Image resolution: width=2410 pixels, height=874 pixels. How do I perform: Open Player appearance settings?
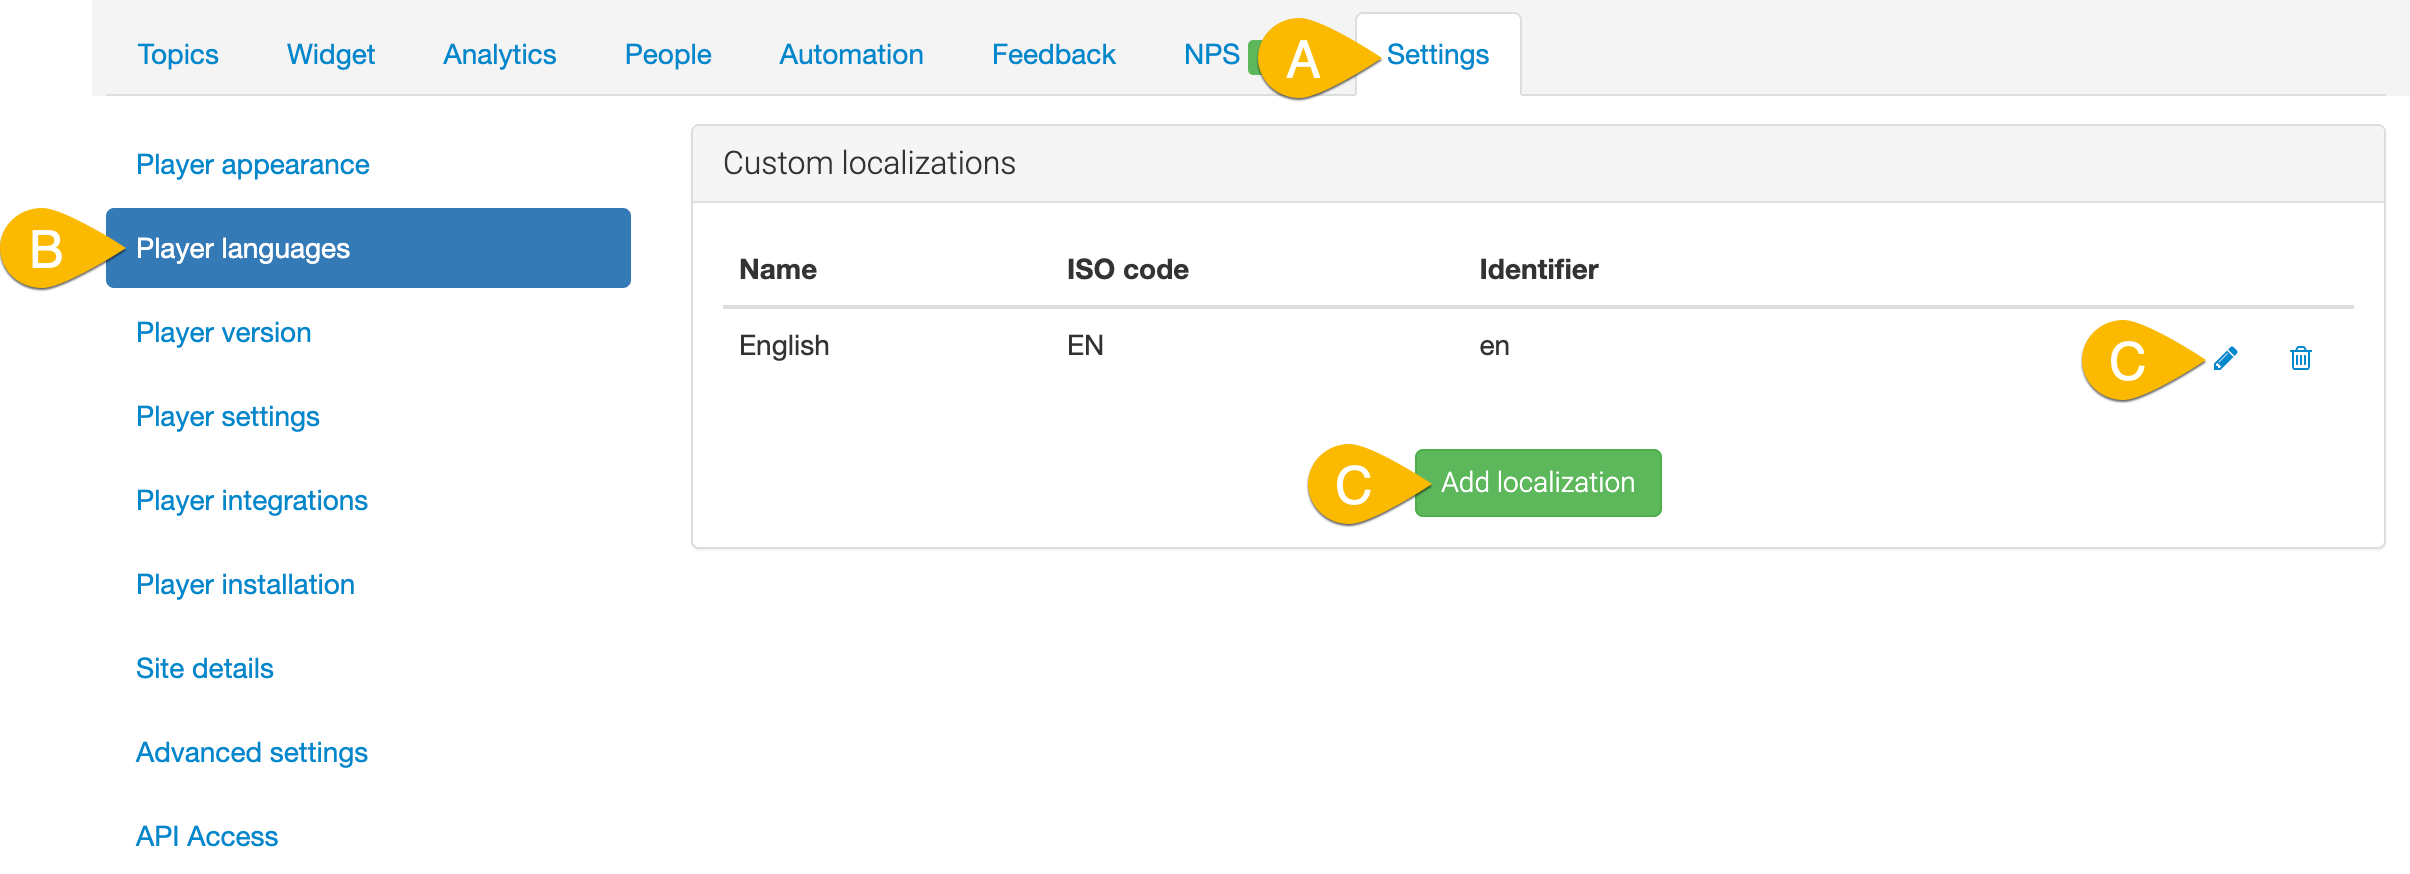pyautogui.click(x=252, y=165)
